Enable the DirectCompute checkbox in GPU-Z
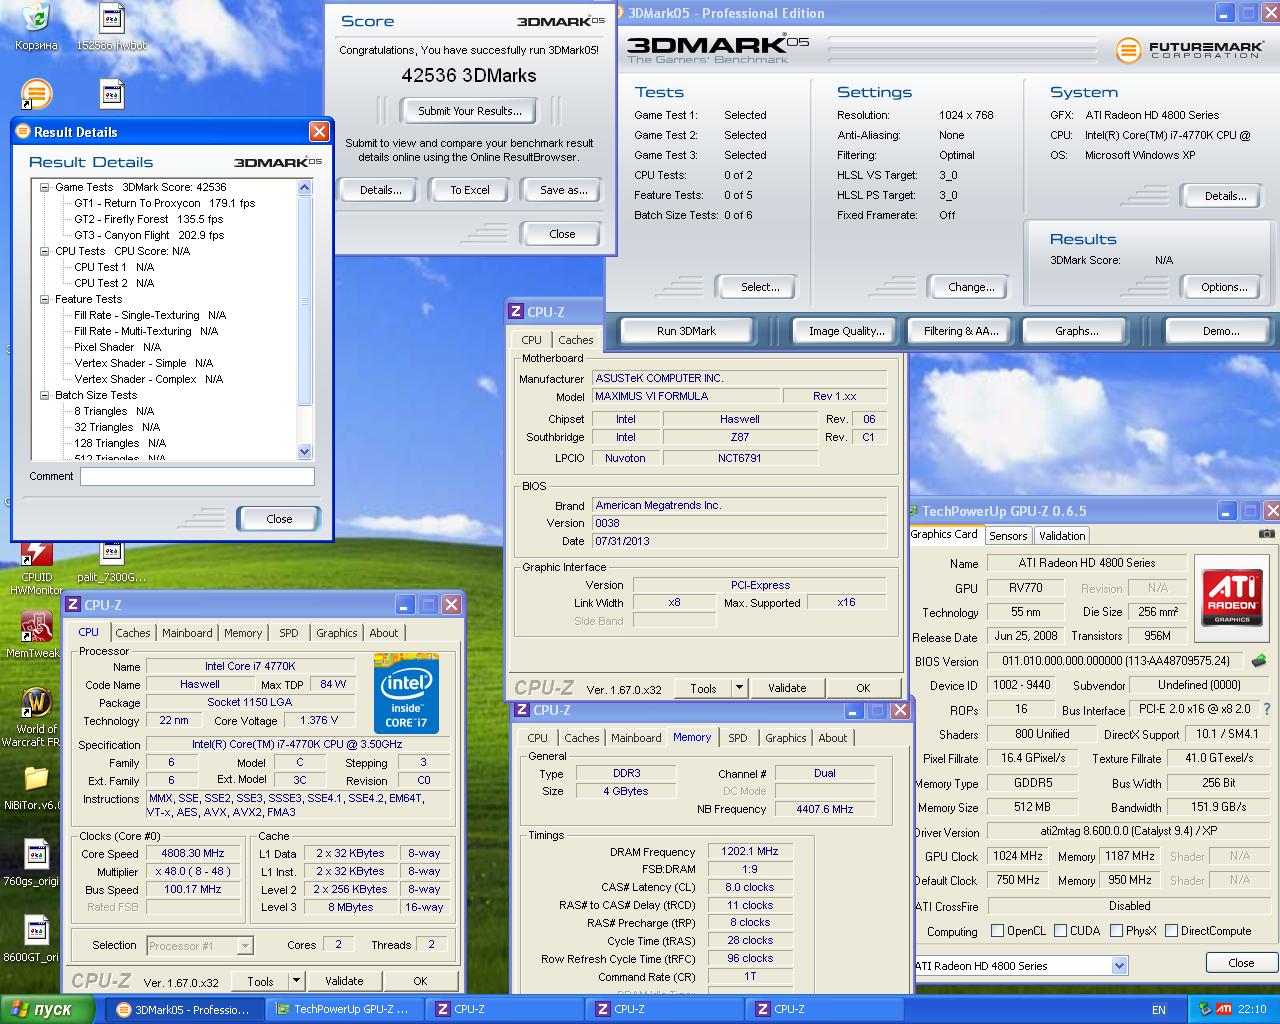The height and width of the screenshot is (1024, 1280). (1171, 931)
